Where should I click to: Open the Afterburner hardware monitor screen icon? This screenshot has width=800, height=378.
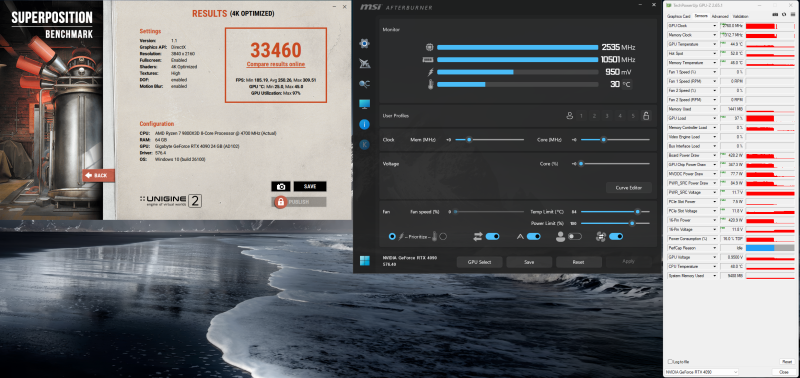pos(364,104)
